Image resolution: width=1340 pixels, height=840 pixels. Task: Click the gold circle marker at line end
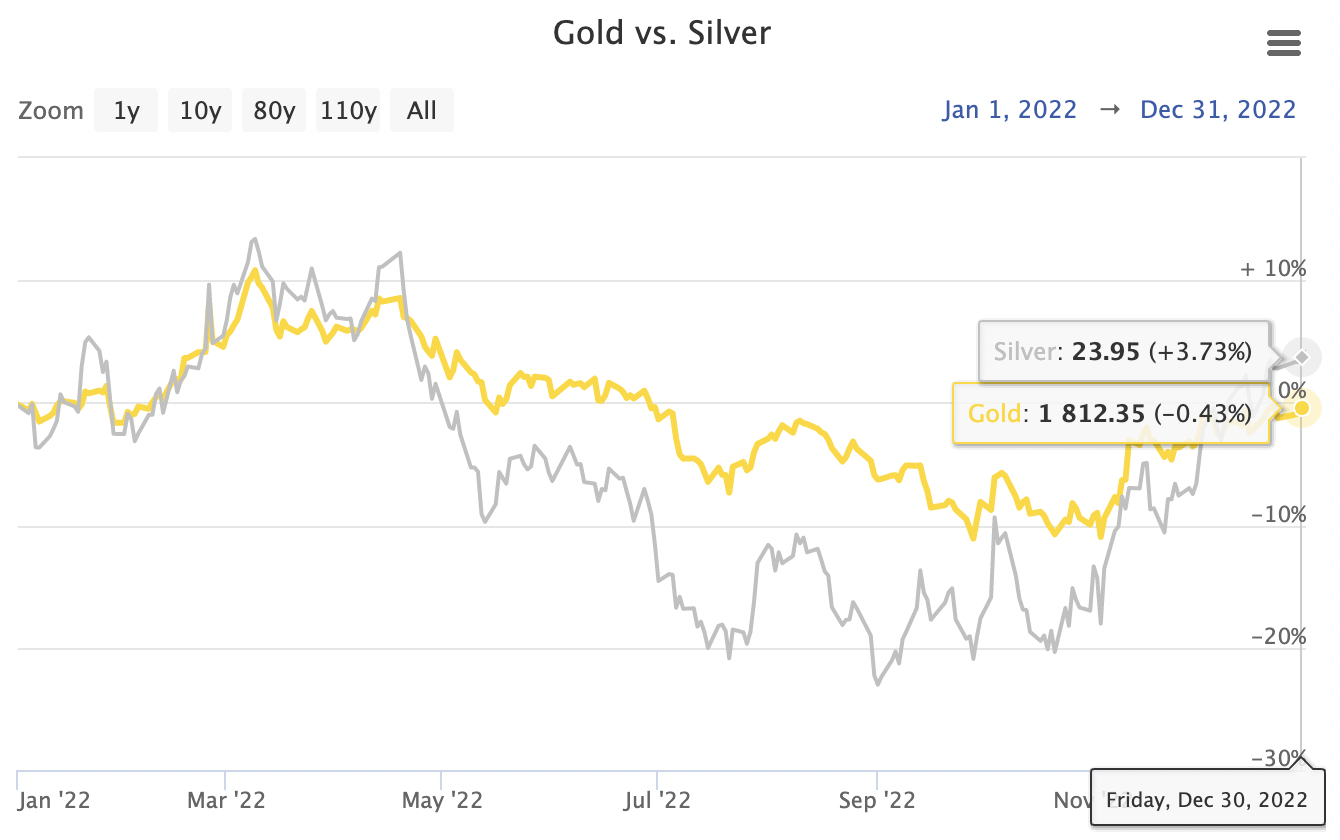click(1301, 408)
